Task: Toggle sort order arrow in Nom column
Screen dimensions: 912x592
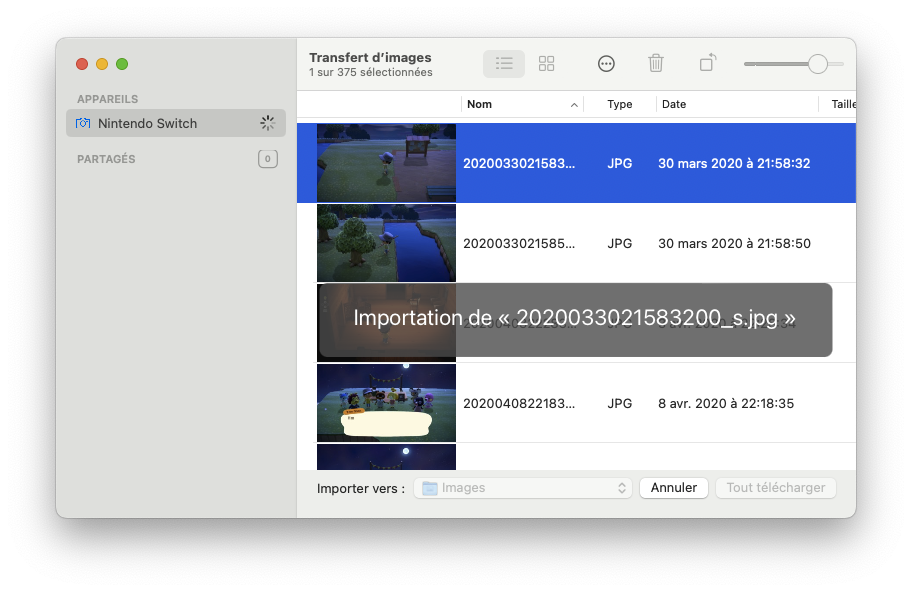Action: click(574, 105)
